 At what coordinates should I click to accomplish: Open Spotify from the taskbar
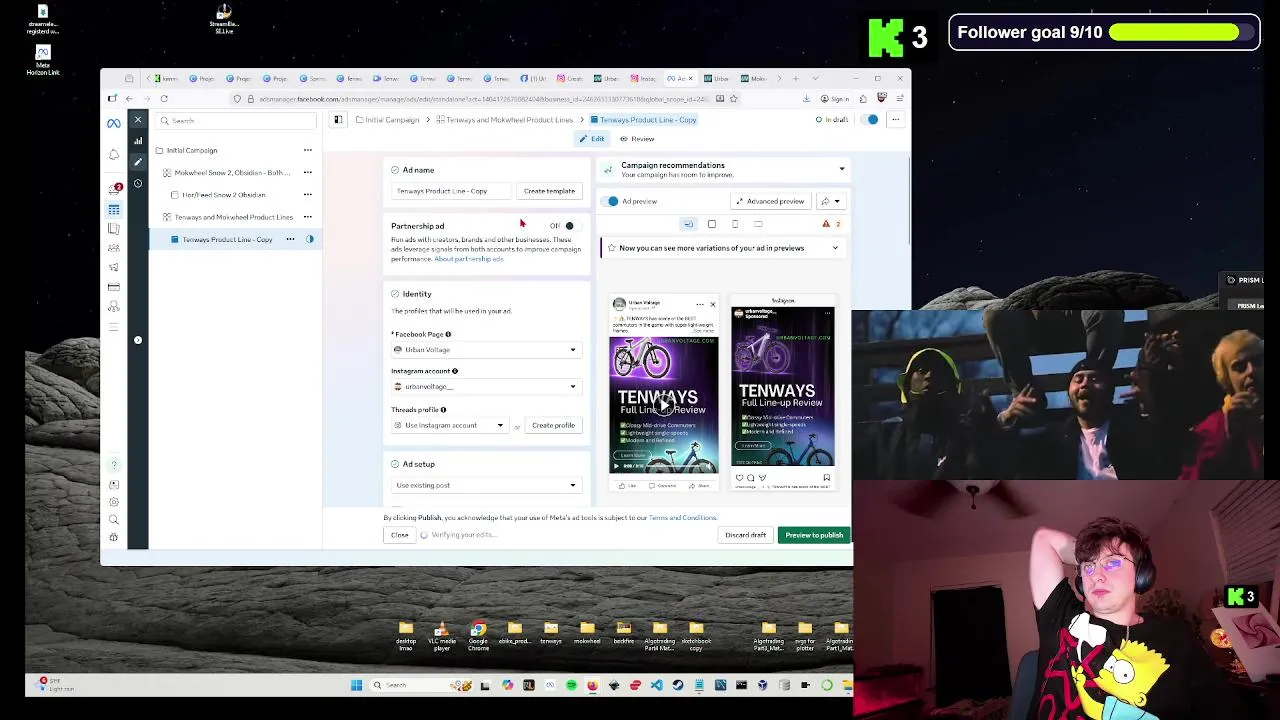[x=571, y=685]
